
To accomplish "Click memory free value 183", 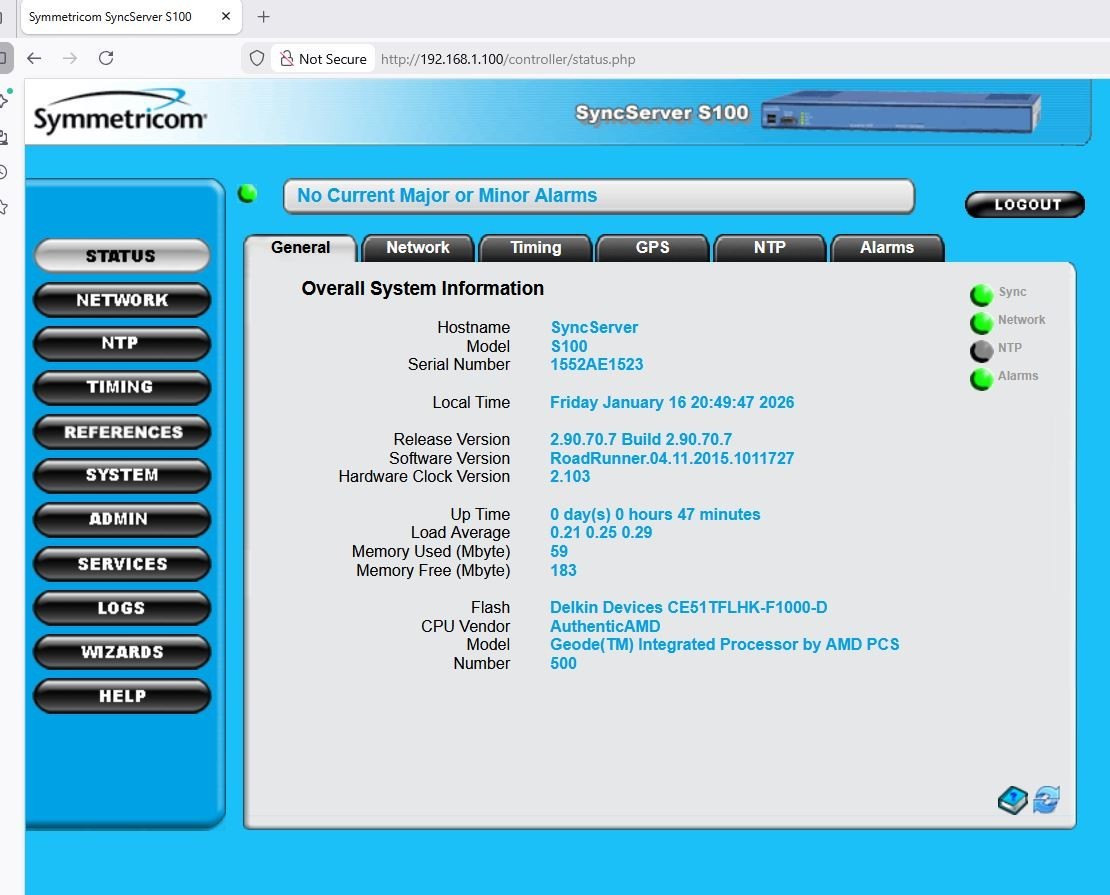I will point(563,570).
